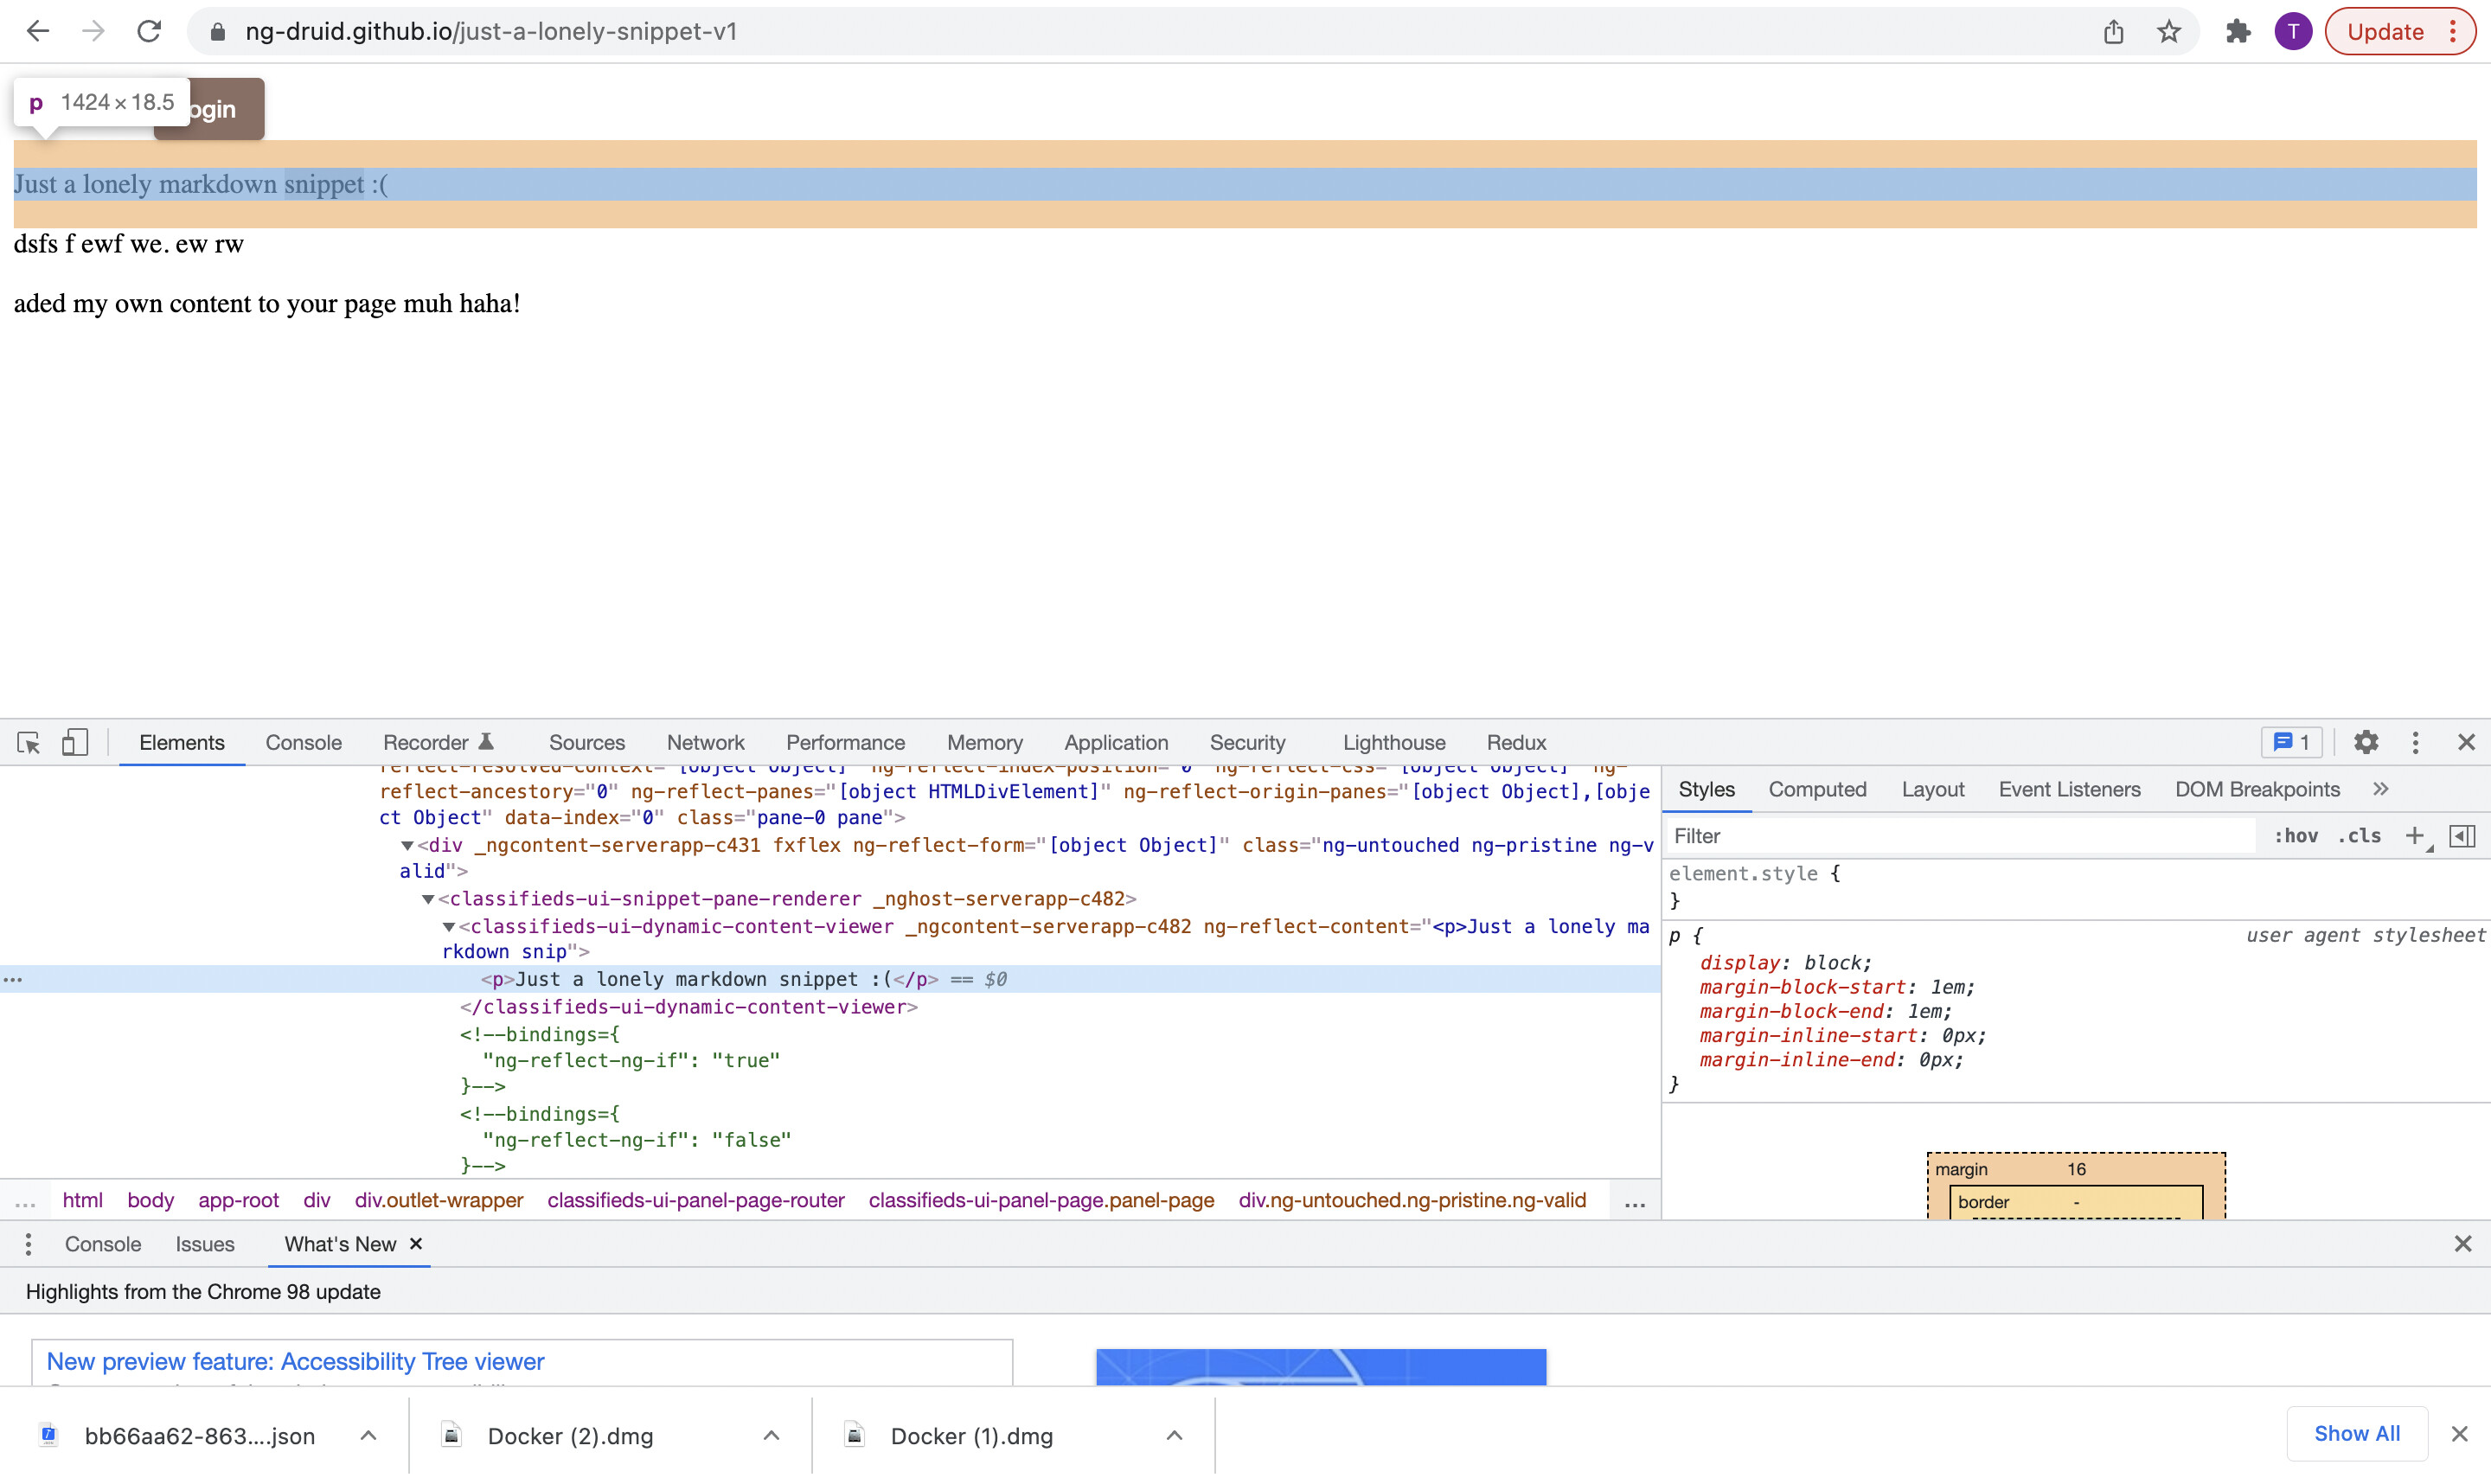Click the new style rule plus icon
Viewport: 2491px width, 1484px height.
(2414, 836)
